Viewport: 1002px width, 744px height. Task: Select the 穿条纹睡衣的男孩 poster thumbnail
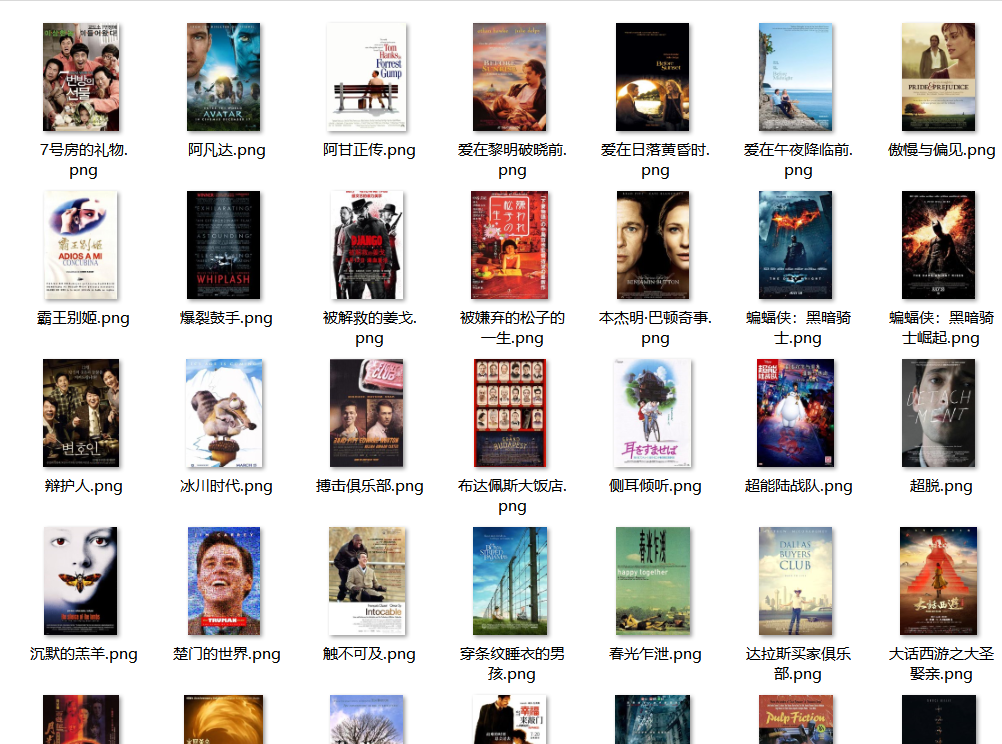[510, 581]
